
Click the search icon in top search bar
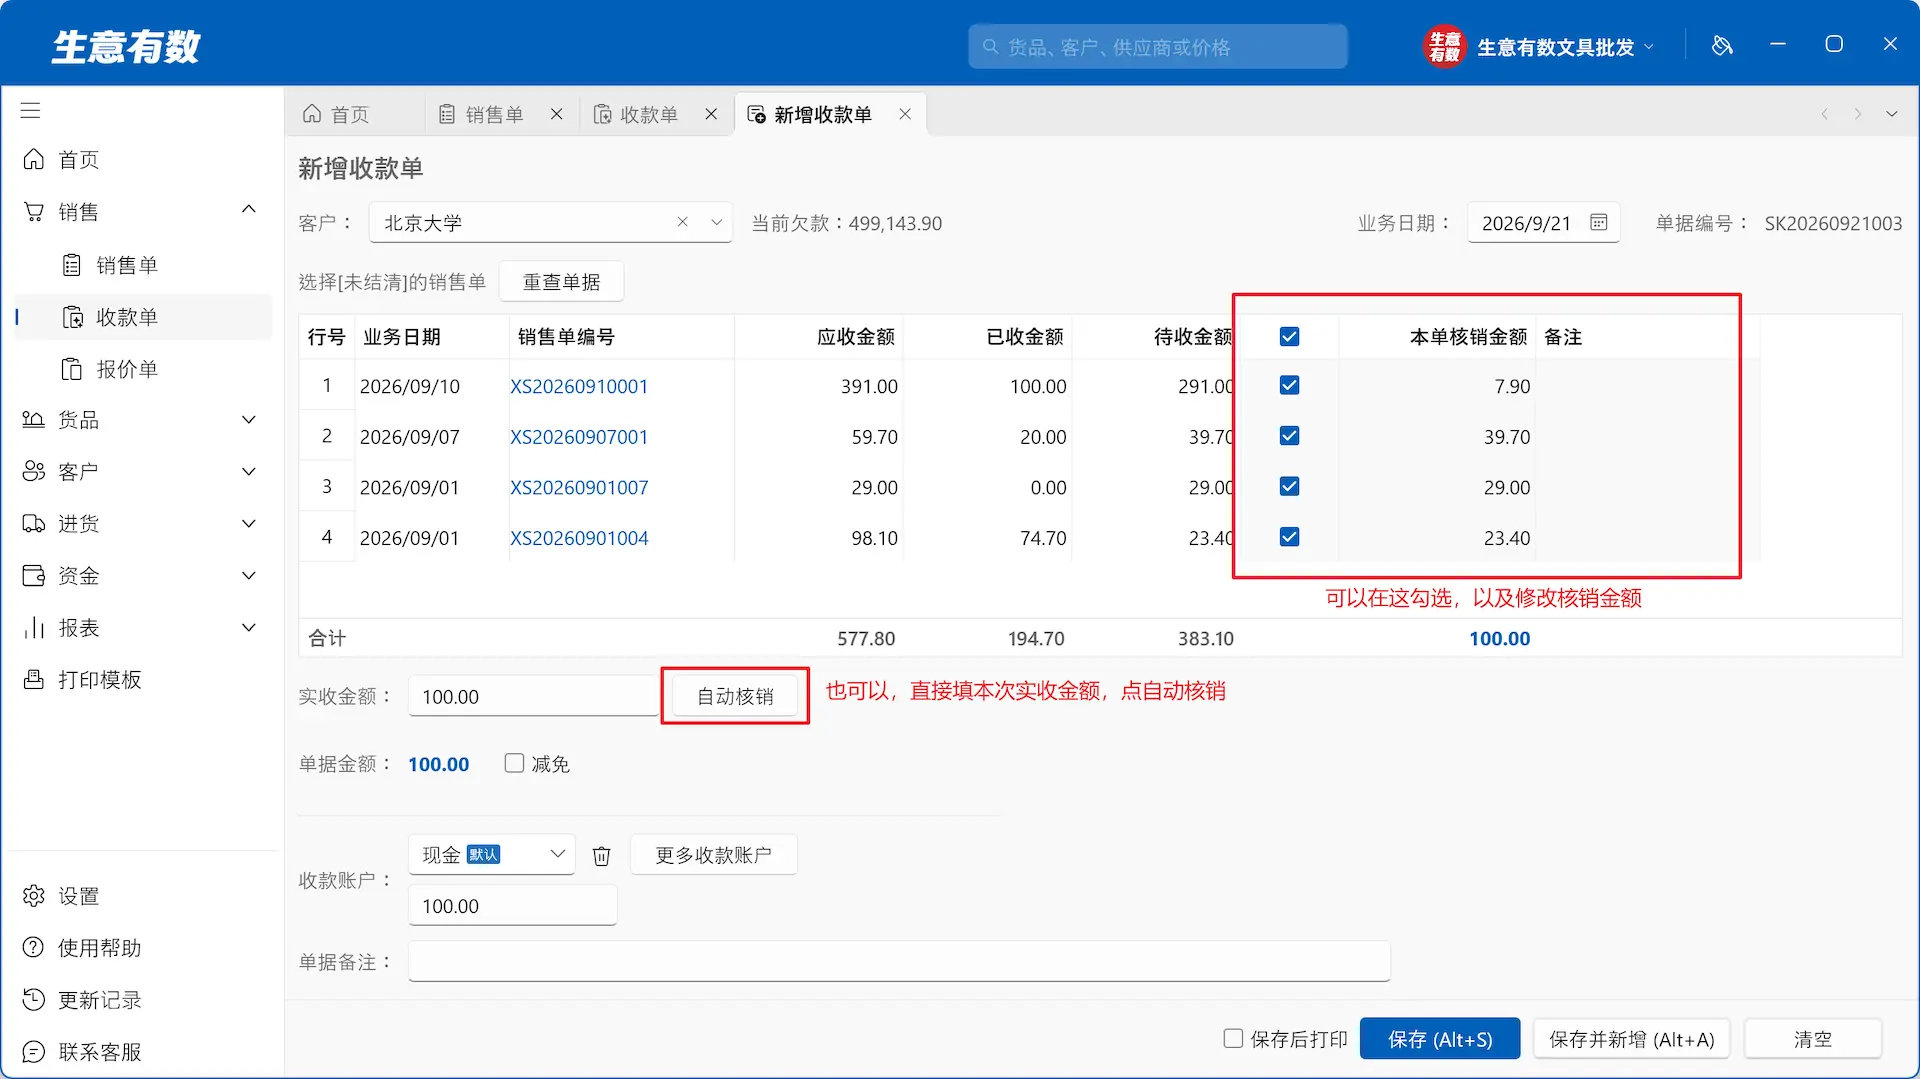click(990, 47)
